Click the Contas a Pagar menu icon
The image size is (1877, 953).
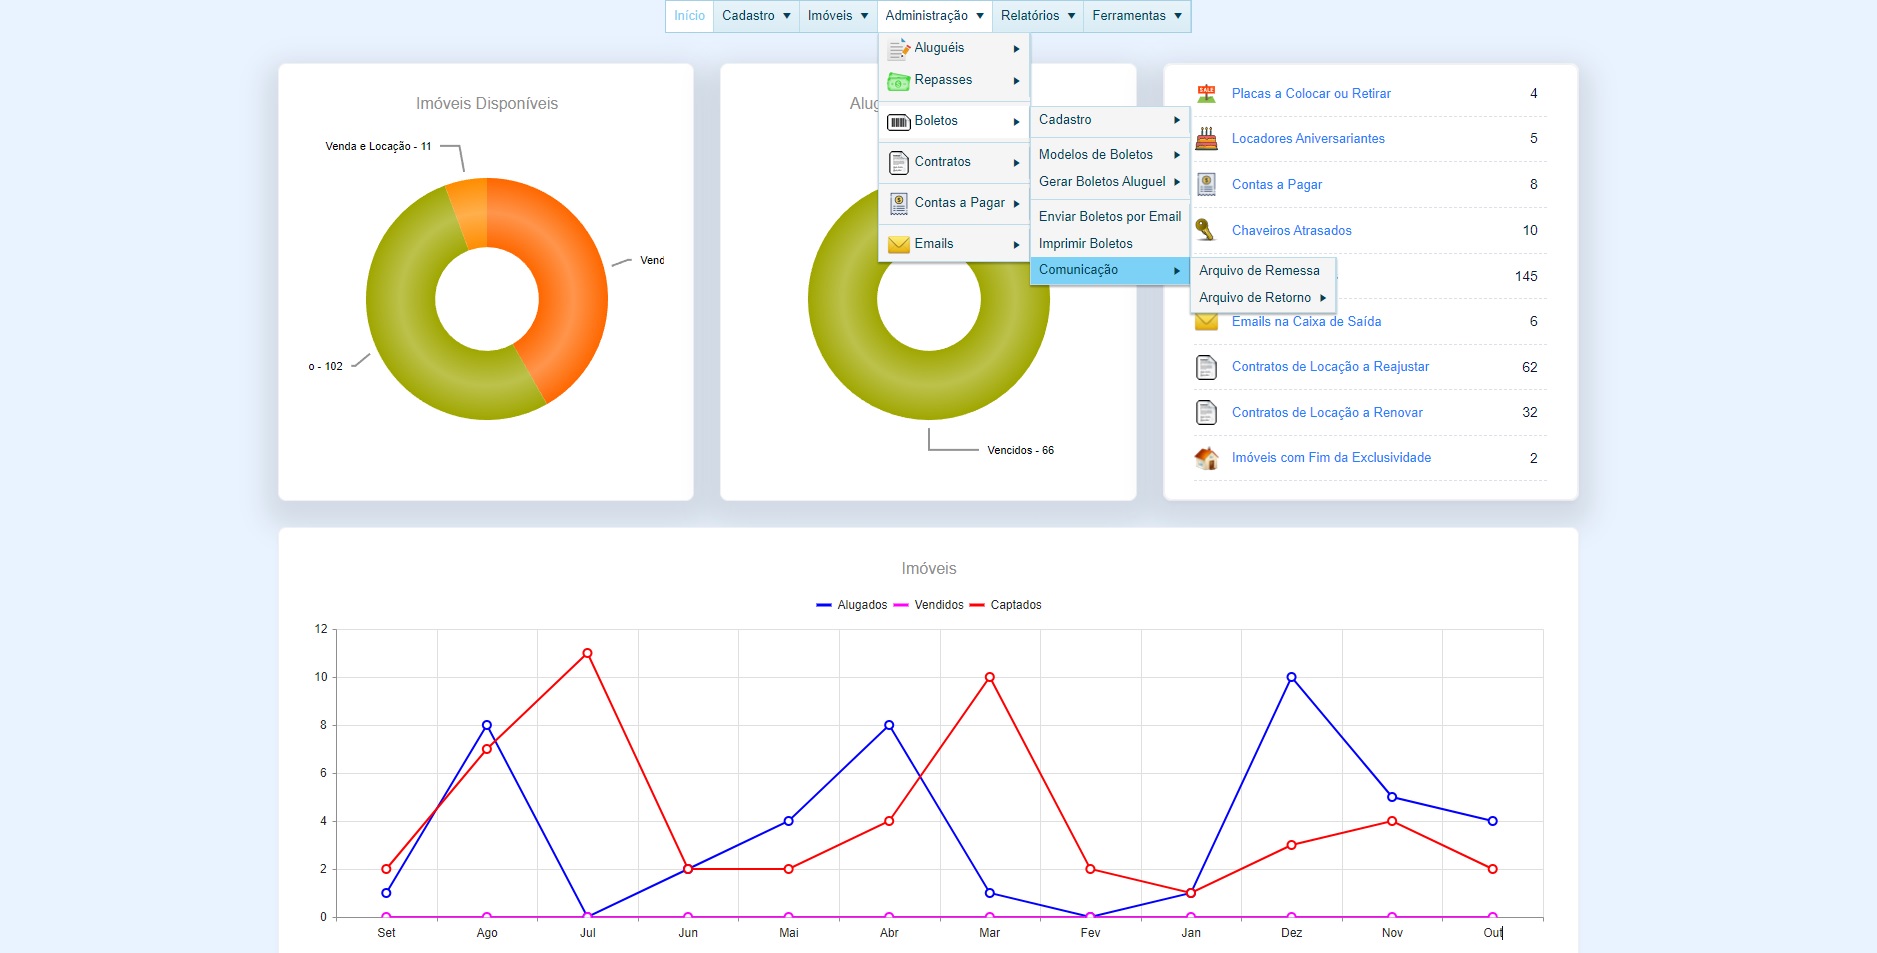[899, 203]
